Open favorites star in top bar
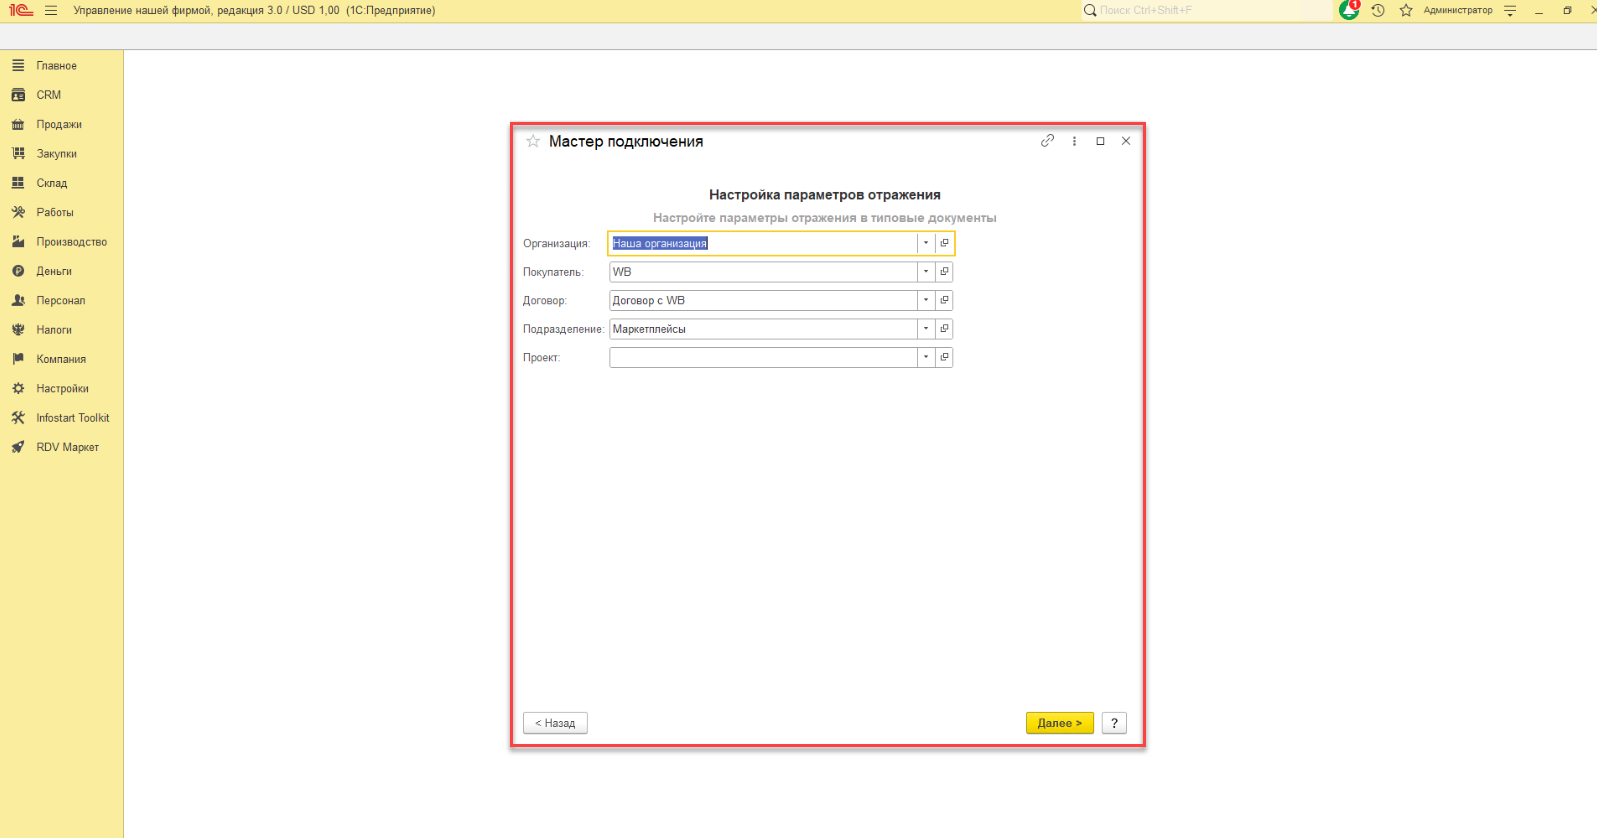This screenshot has width=1597, height=838. coord(1406,11)
